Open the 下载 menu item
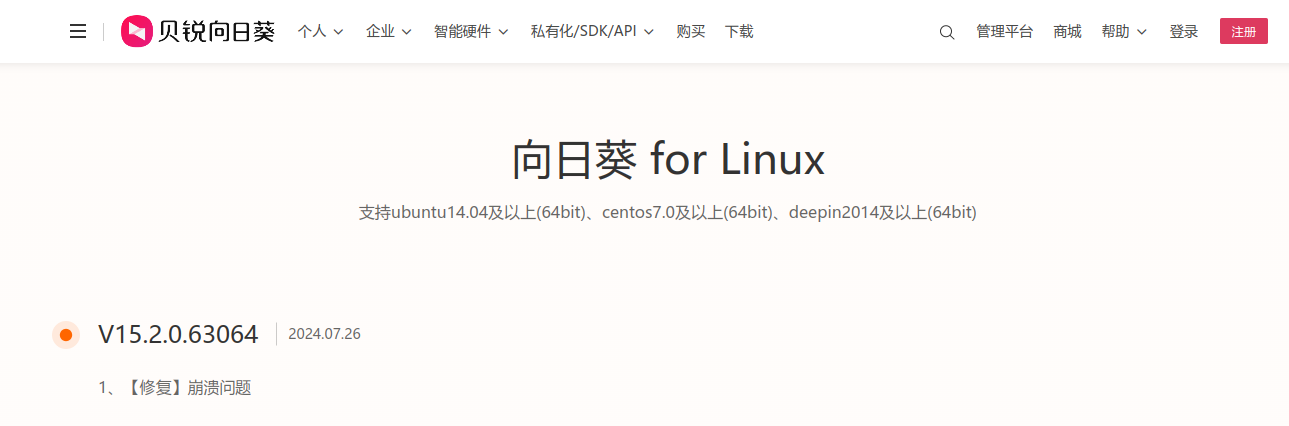This screenshot has height=426, width=1289. coord(739,32)
